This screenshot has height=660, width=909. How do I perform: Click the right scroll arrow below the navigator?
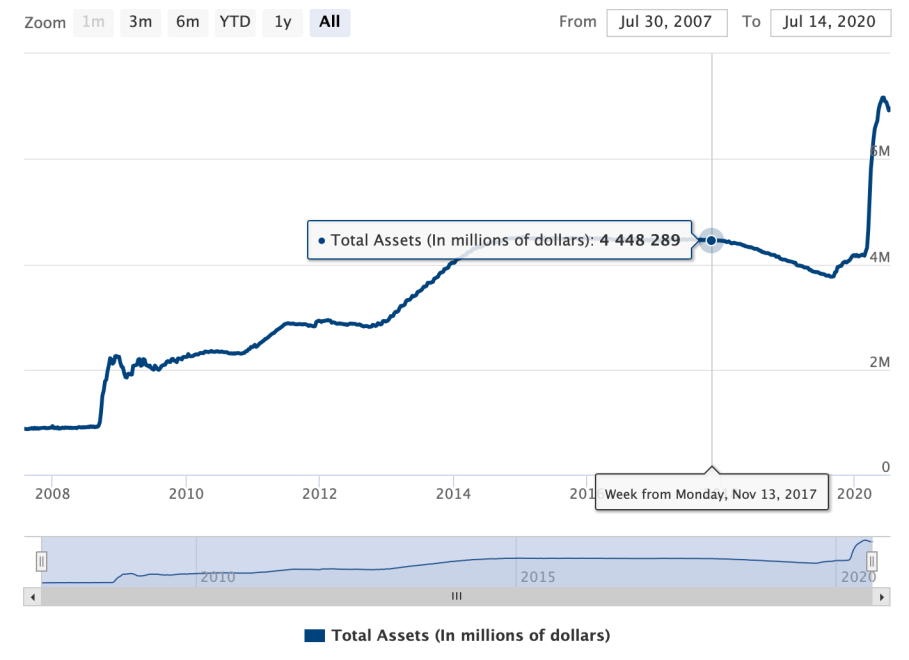883,596
